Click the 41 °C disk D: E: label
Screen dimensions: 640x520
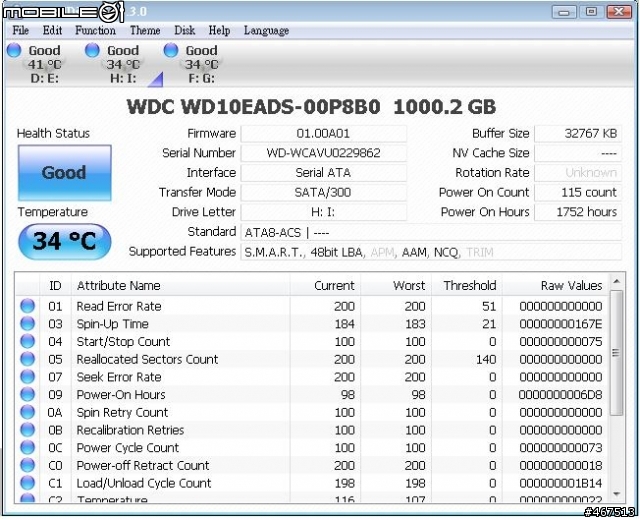pyautogui.click(x=44, y=64)
